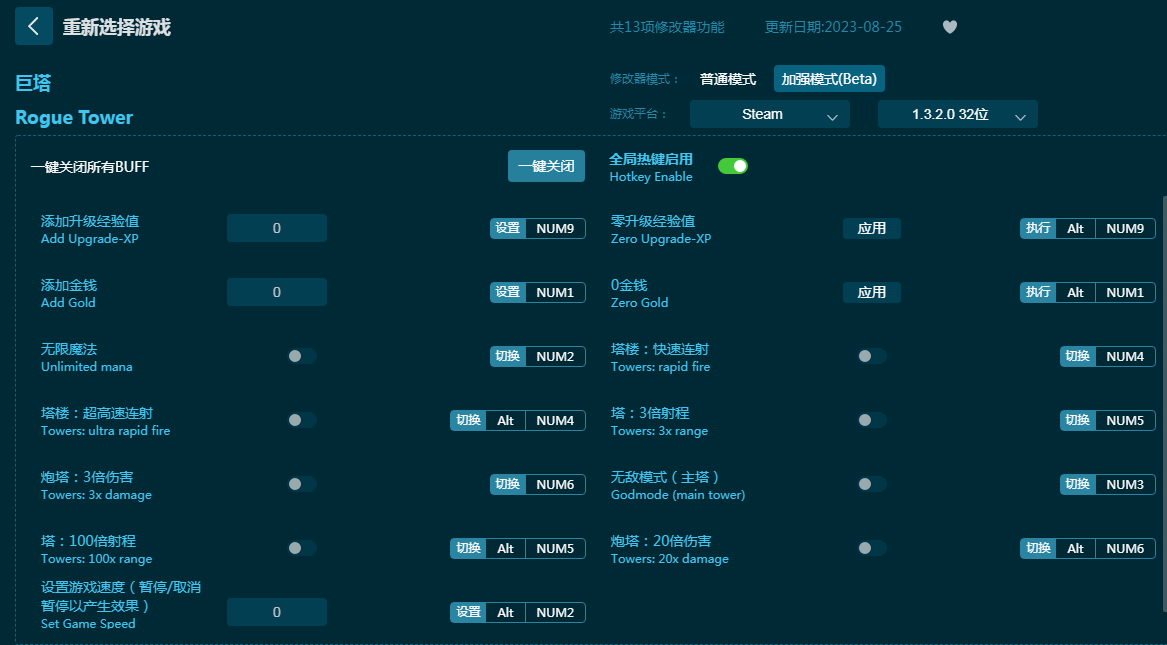Viewport: 1167px width, 645px height.
Task: Click 设置 hotkey button for Add Gold
Action: pos(508,292)
